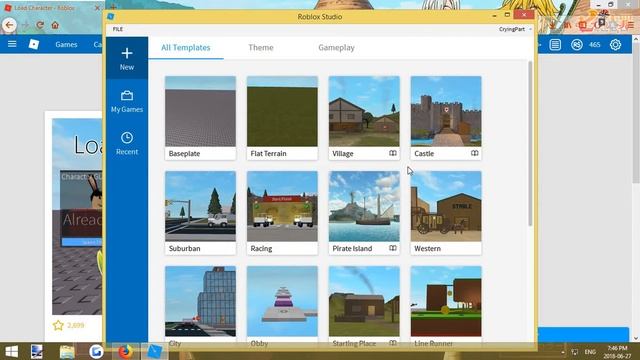Screen dimensions: 640x360
Task: Click the templates list vertical scrollbar
Action: [530, 143]
